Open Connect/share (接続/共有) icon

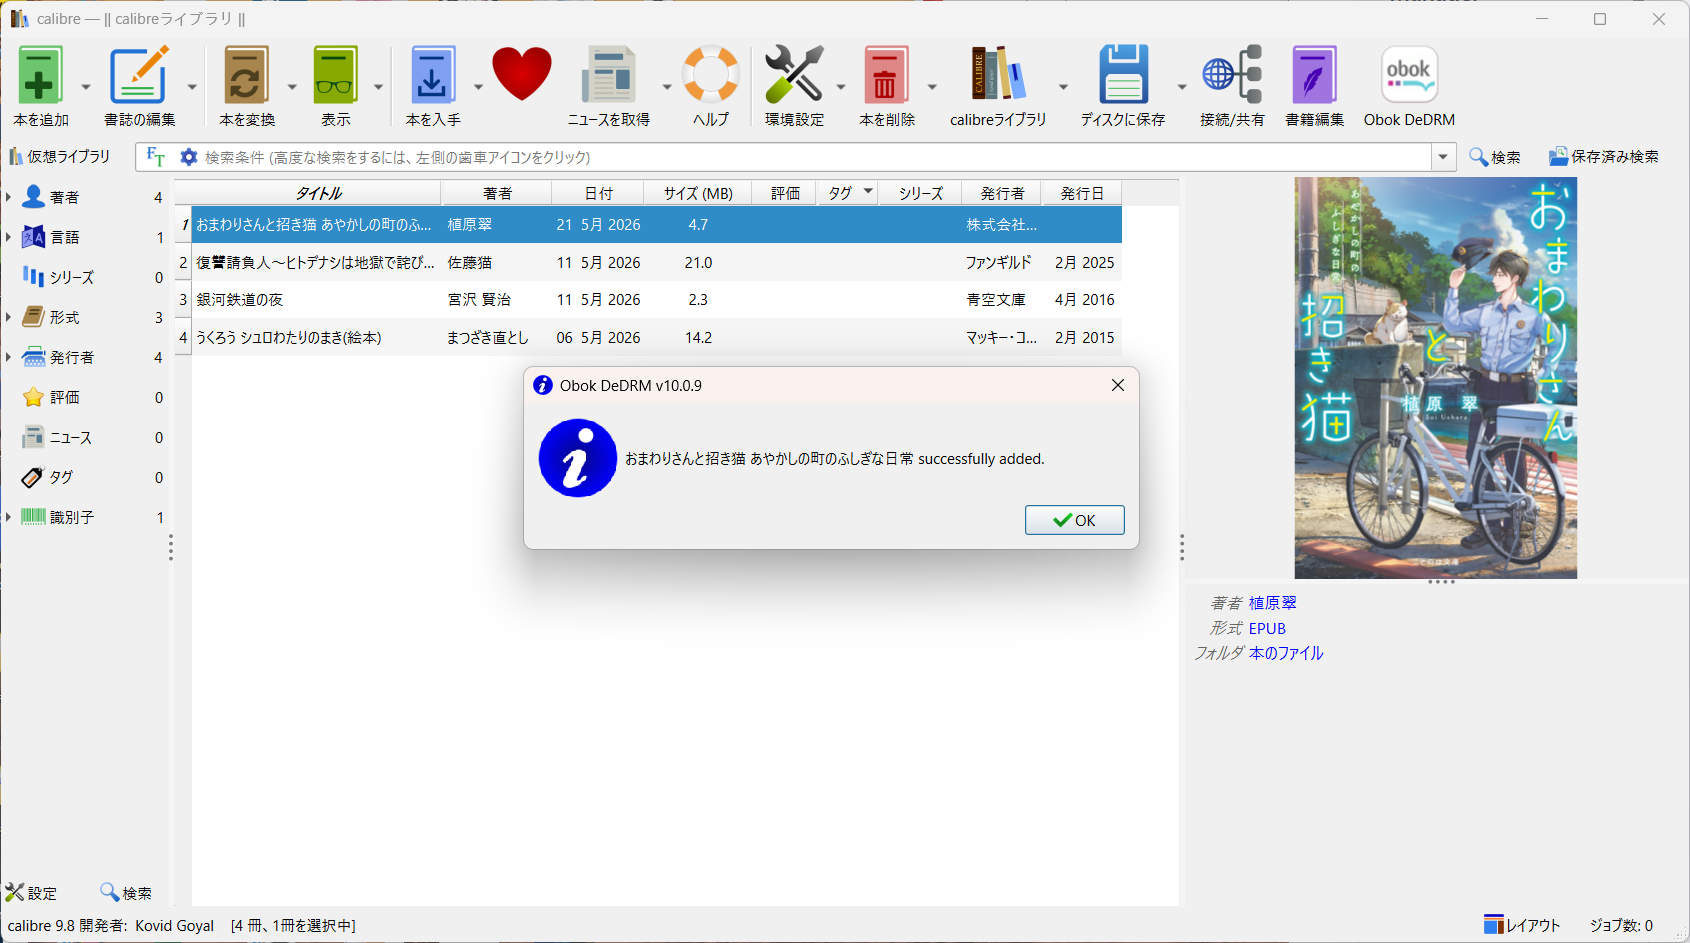(1232, 75)
